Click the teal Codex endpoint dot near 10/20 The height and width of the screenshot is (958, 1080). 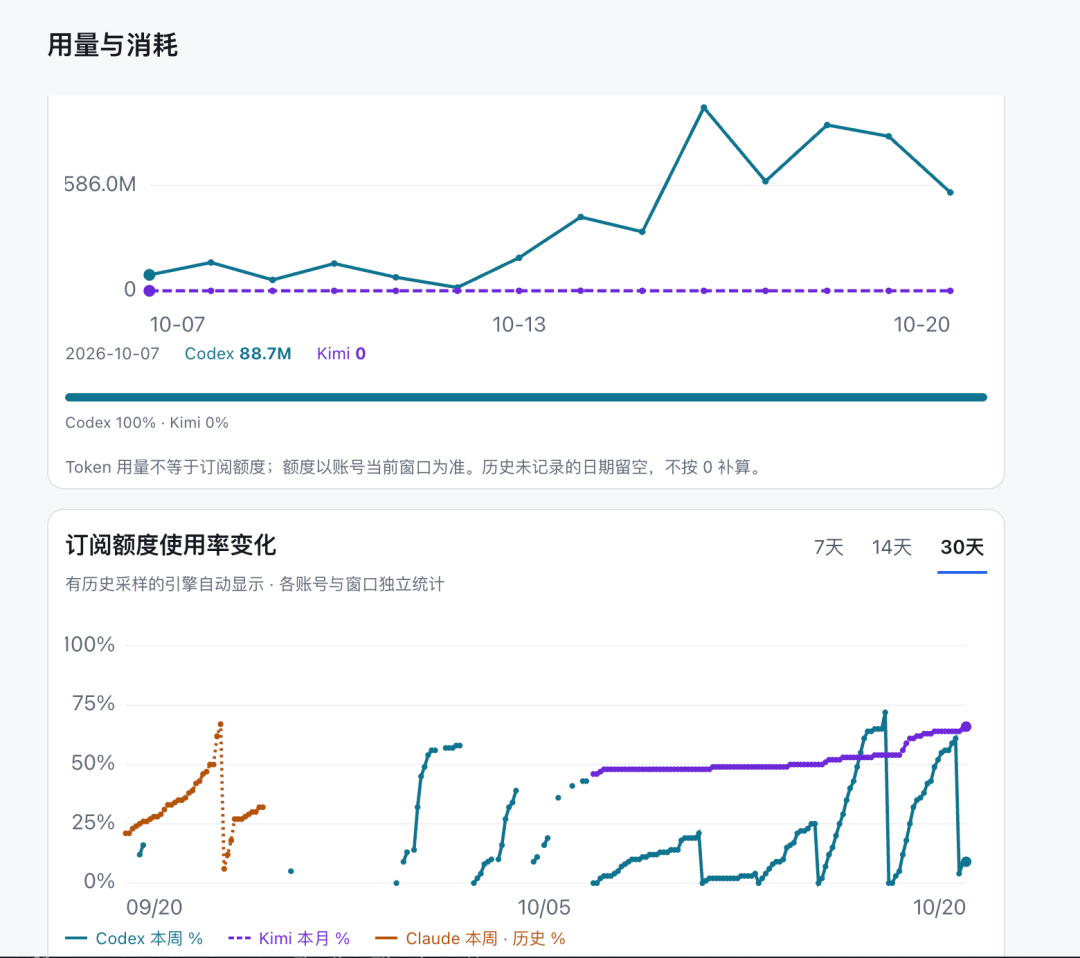pyautogui.click(x=966, y=862)
